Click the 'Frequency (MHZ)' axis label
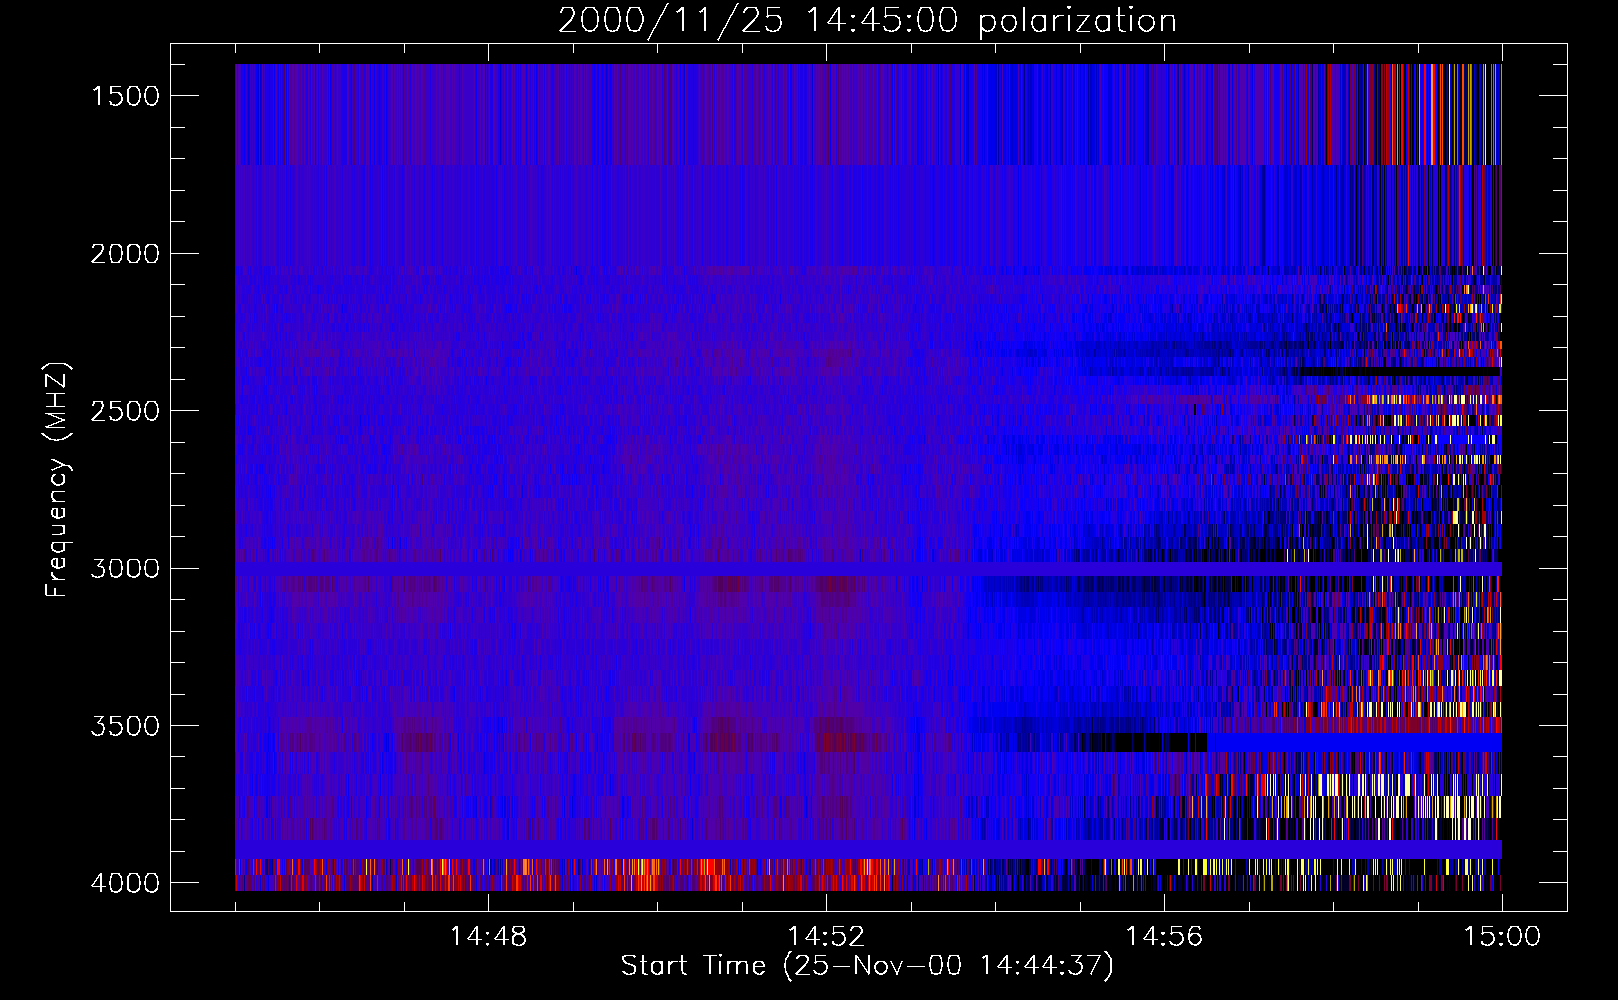 tap(58, 480)
